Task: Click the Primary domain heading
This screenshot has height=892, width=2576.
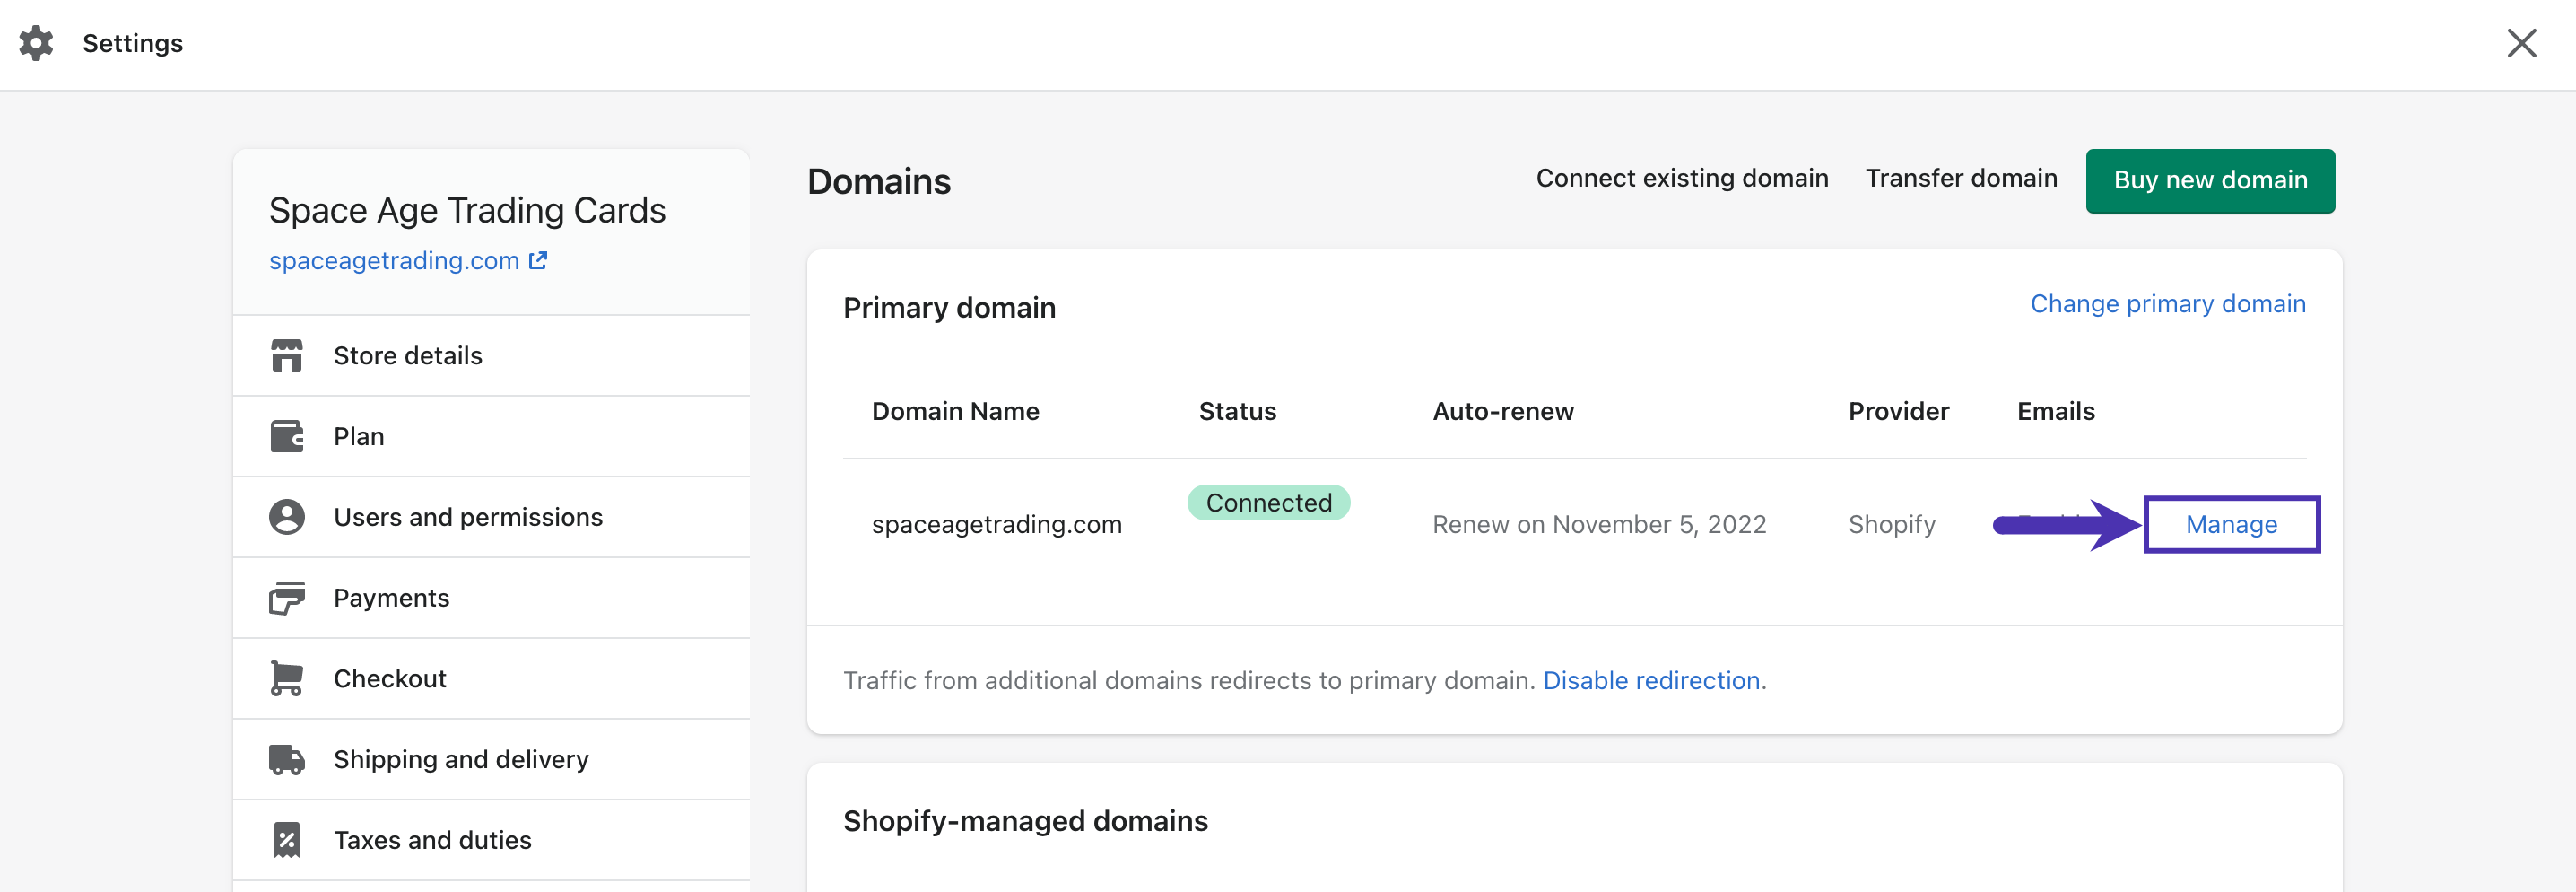Action: (x=949, y=307)
